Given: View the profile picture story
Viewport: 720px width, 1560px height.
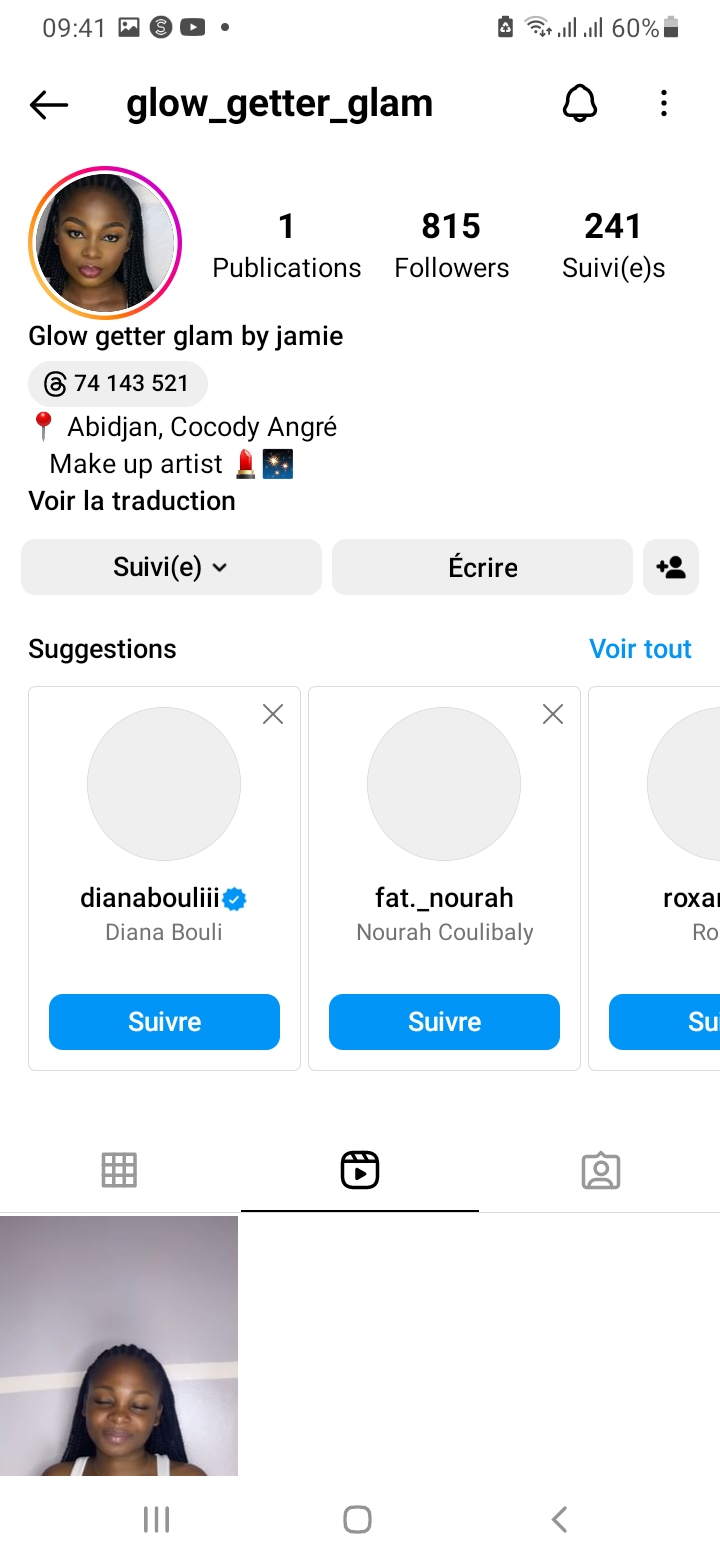Looking at the screenshot, I should pyautogui.click(x=105, y=243).
